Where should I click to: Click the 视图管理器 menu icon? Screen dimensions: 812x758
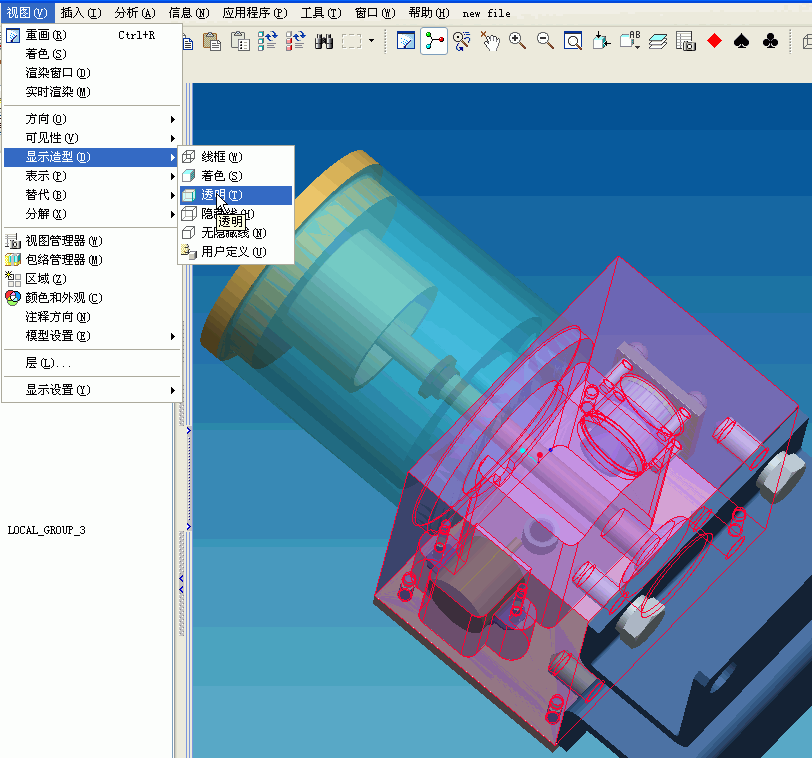[13, 241]
